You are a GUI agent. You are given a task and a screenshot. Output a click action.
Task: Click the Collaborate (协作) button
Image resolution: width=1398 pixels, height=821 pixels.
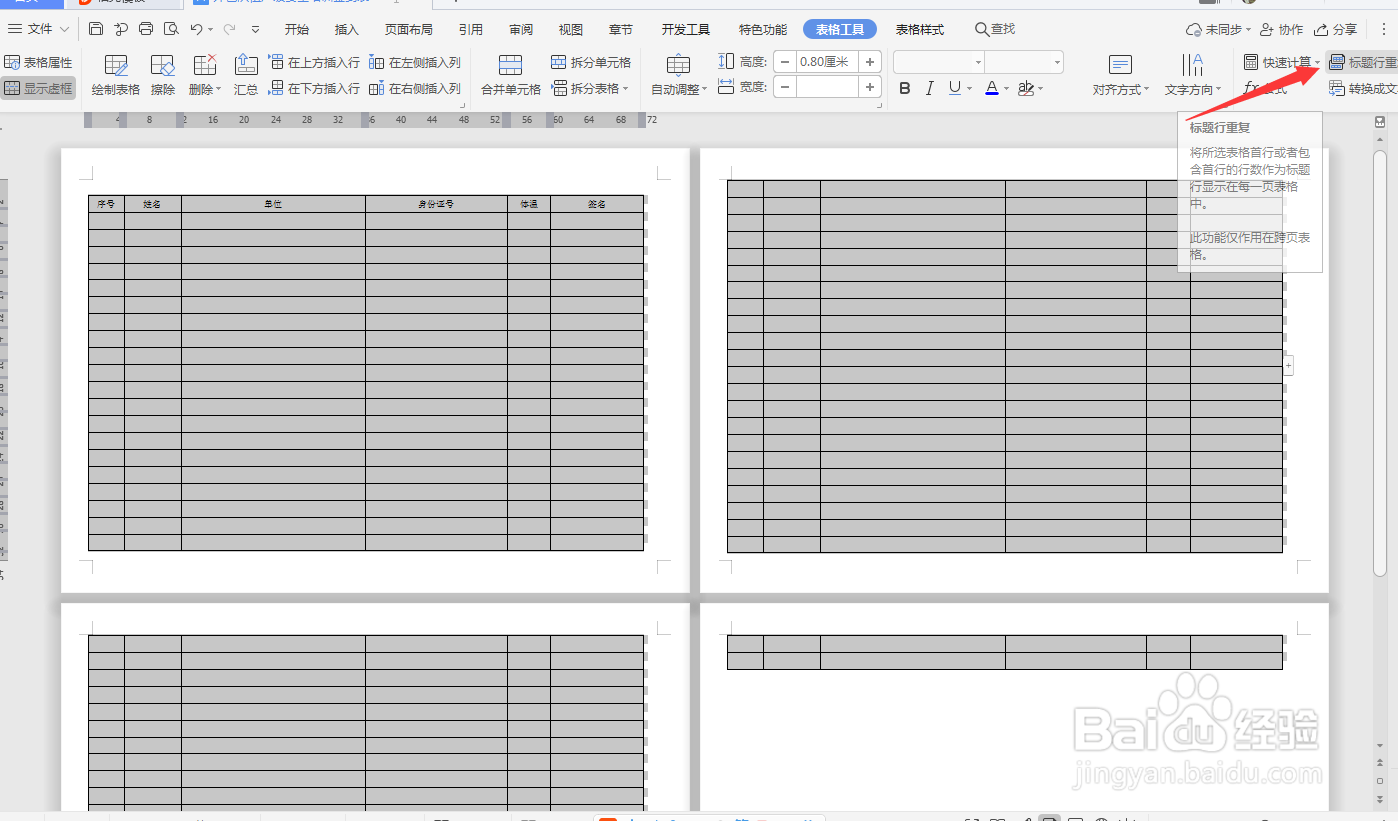click(x=1282, y=30)
